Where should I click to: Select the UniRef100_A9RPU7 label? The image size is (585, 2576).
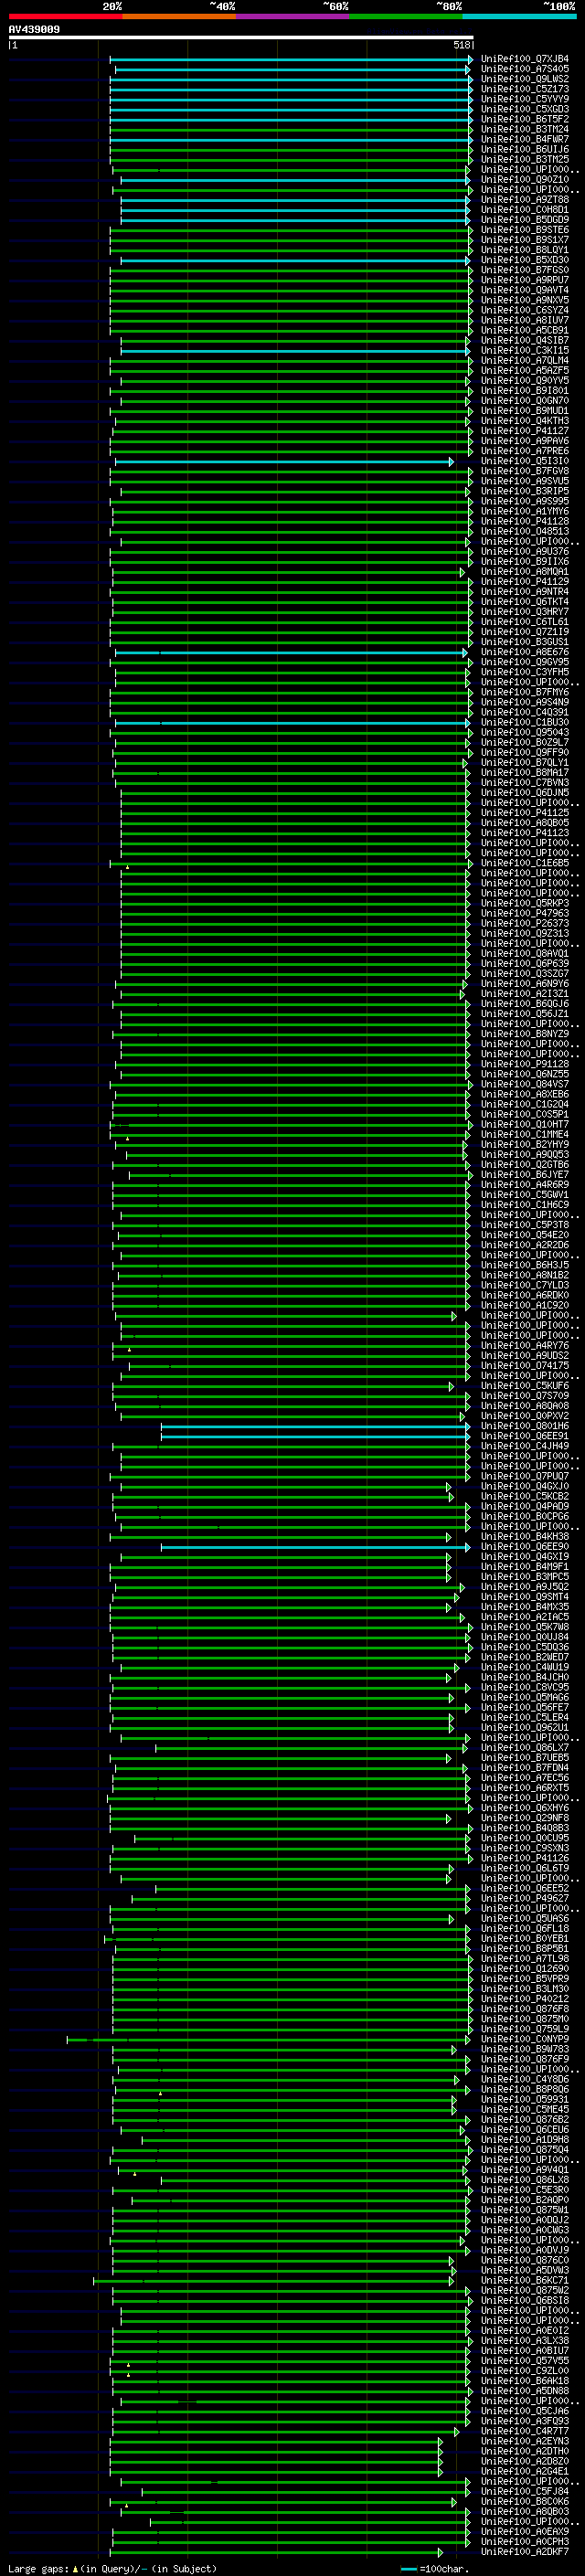(525, 280)
